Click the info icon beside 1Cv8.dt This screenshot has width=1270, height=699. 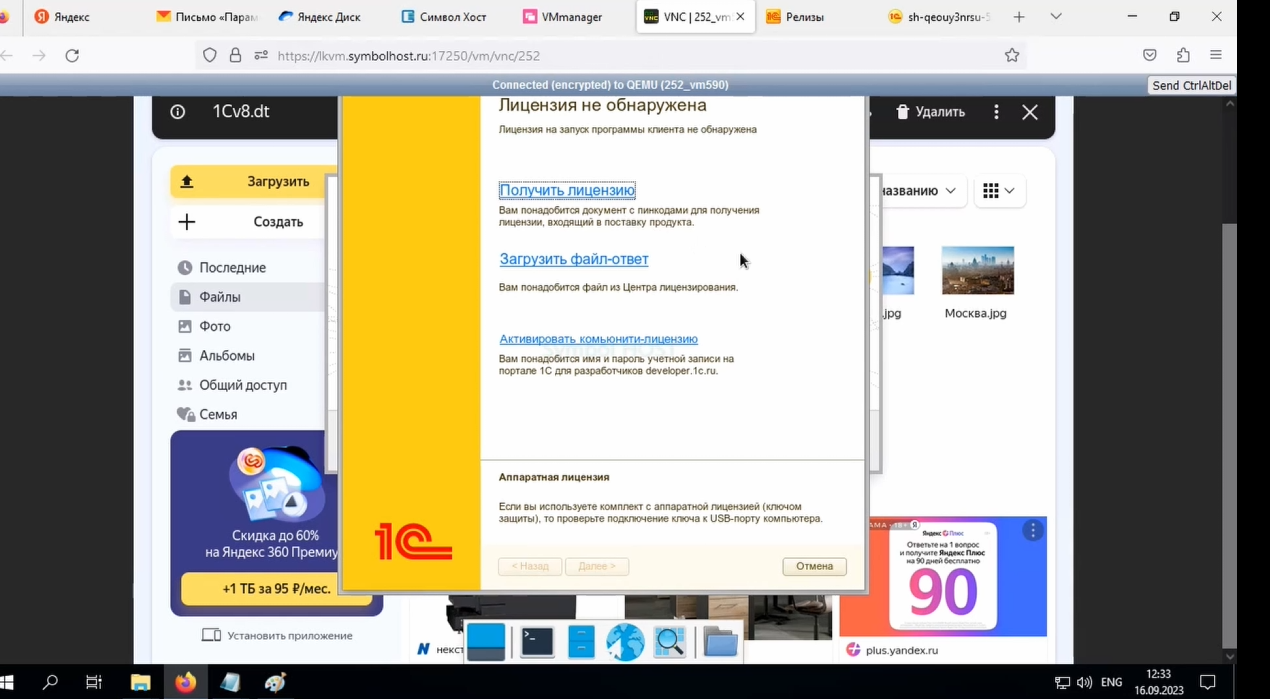point(178,112)
